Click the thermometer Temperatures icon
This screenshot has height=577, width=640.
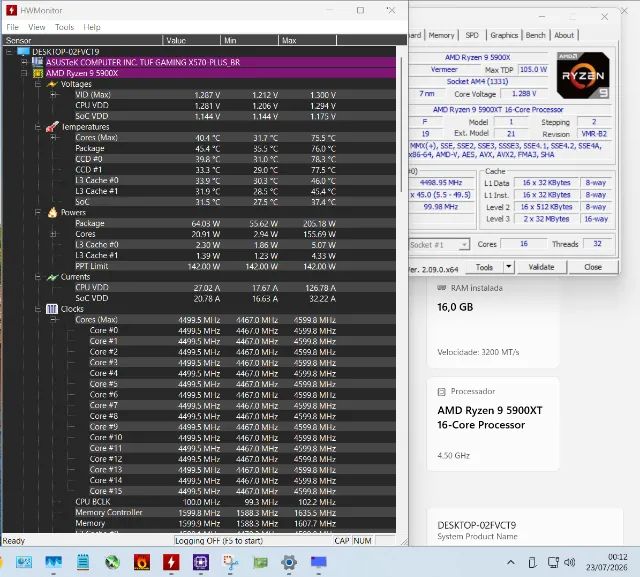tap(52, 127)
